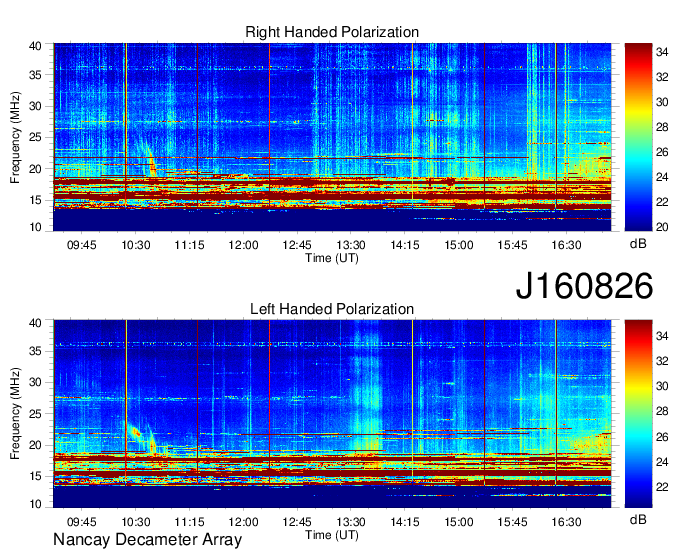Click "40" frequency tick on Left Handed plot
Viewport: 680px width, 552px height.
[35, 323]
